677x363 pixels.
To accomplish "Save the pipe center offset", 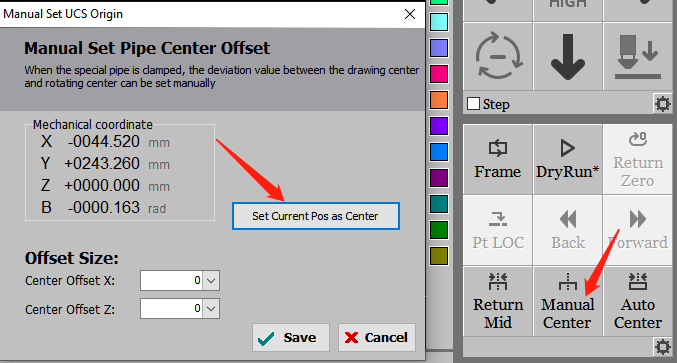I will click(291, 338).
